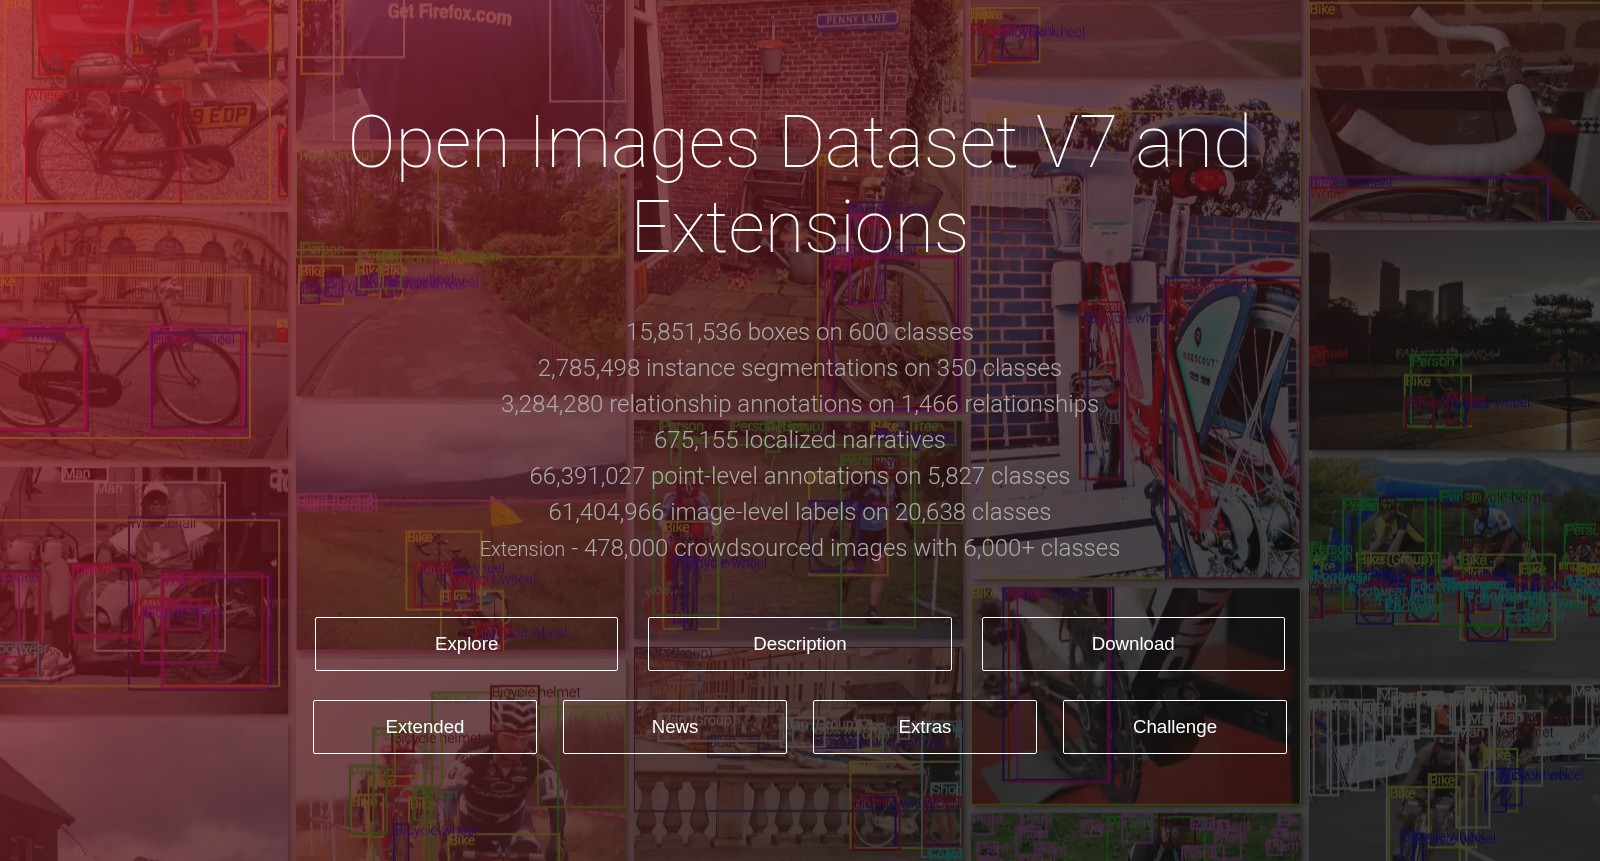Go to the Download page
The height and width of the screenshot is (861, 1600).
pos(1133,644)
